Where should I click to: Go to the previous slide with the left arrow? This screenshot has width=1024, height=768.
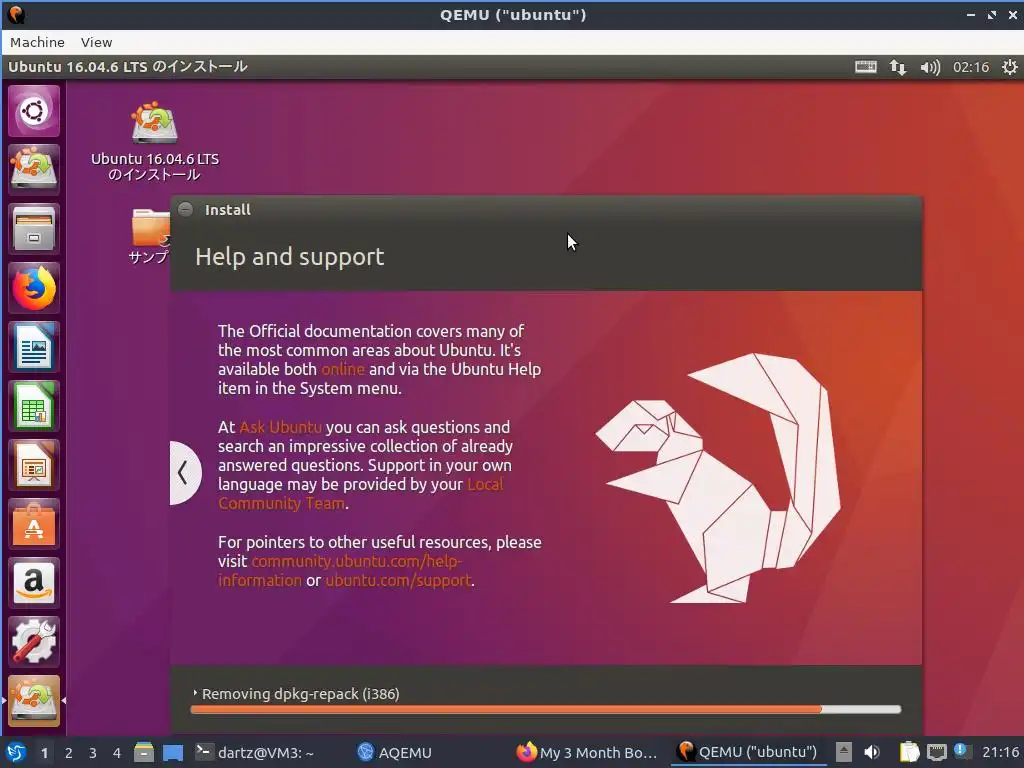(x=185, y=473)
